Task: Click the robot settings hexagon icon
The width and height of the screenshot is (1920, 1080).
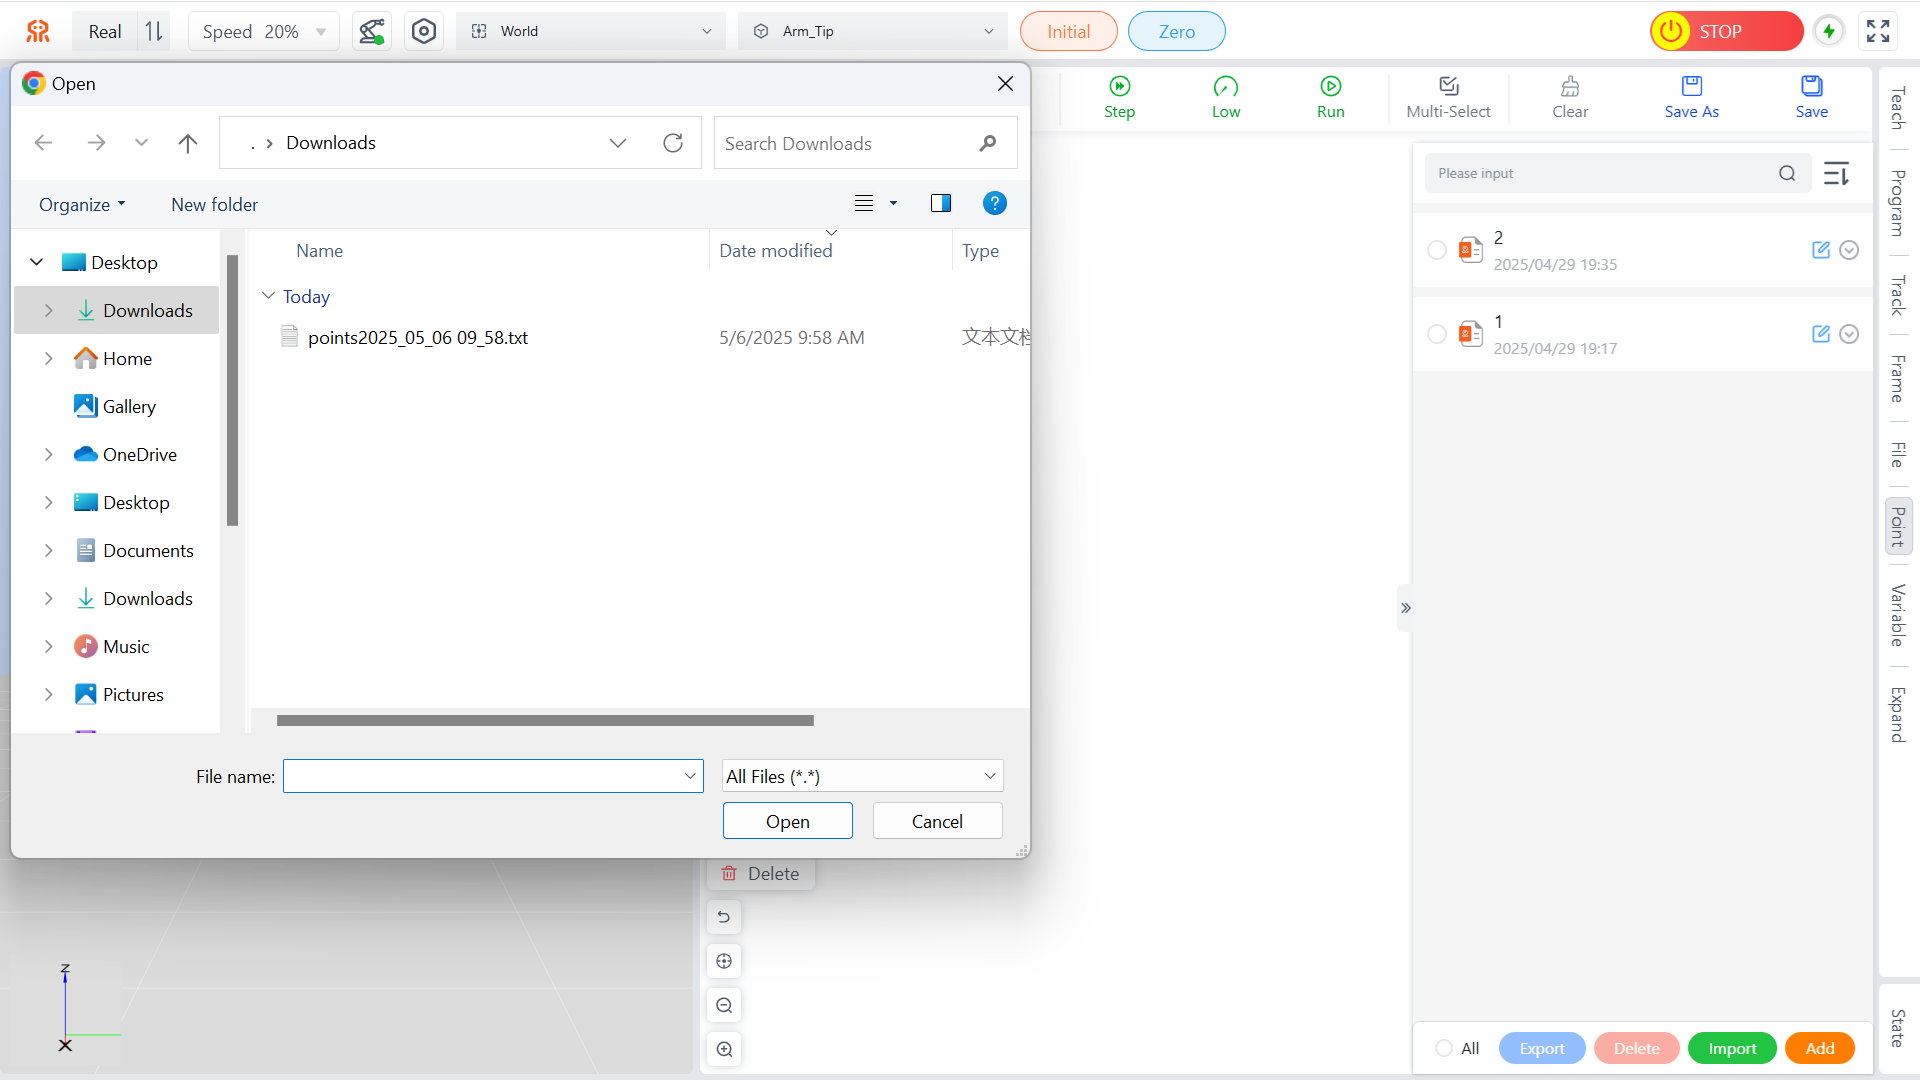Action: (x=424, y=31)
